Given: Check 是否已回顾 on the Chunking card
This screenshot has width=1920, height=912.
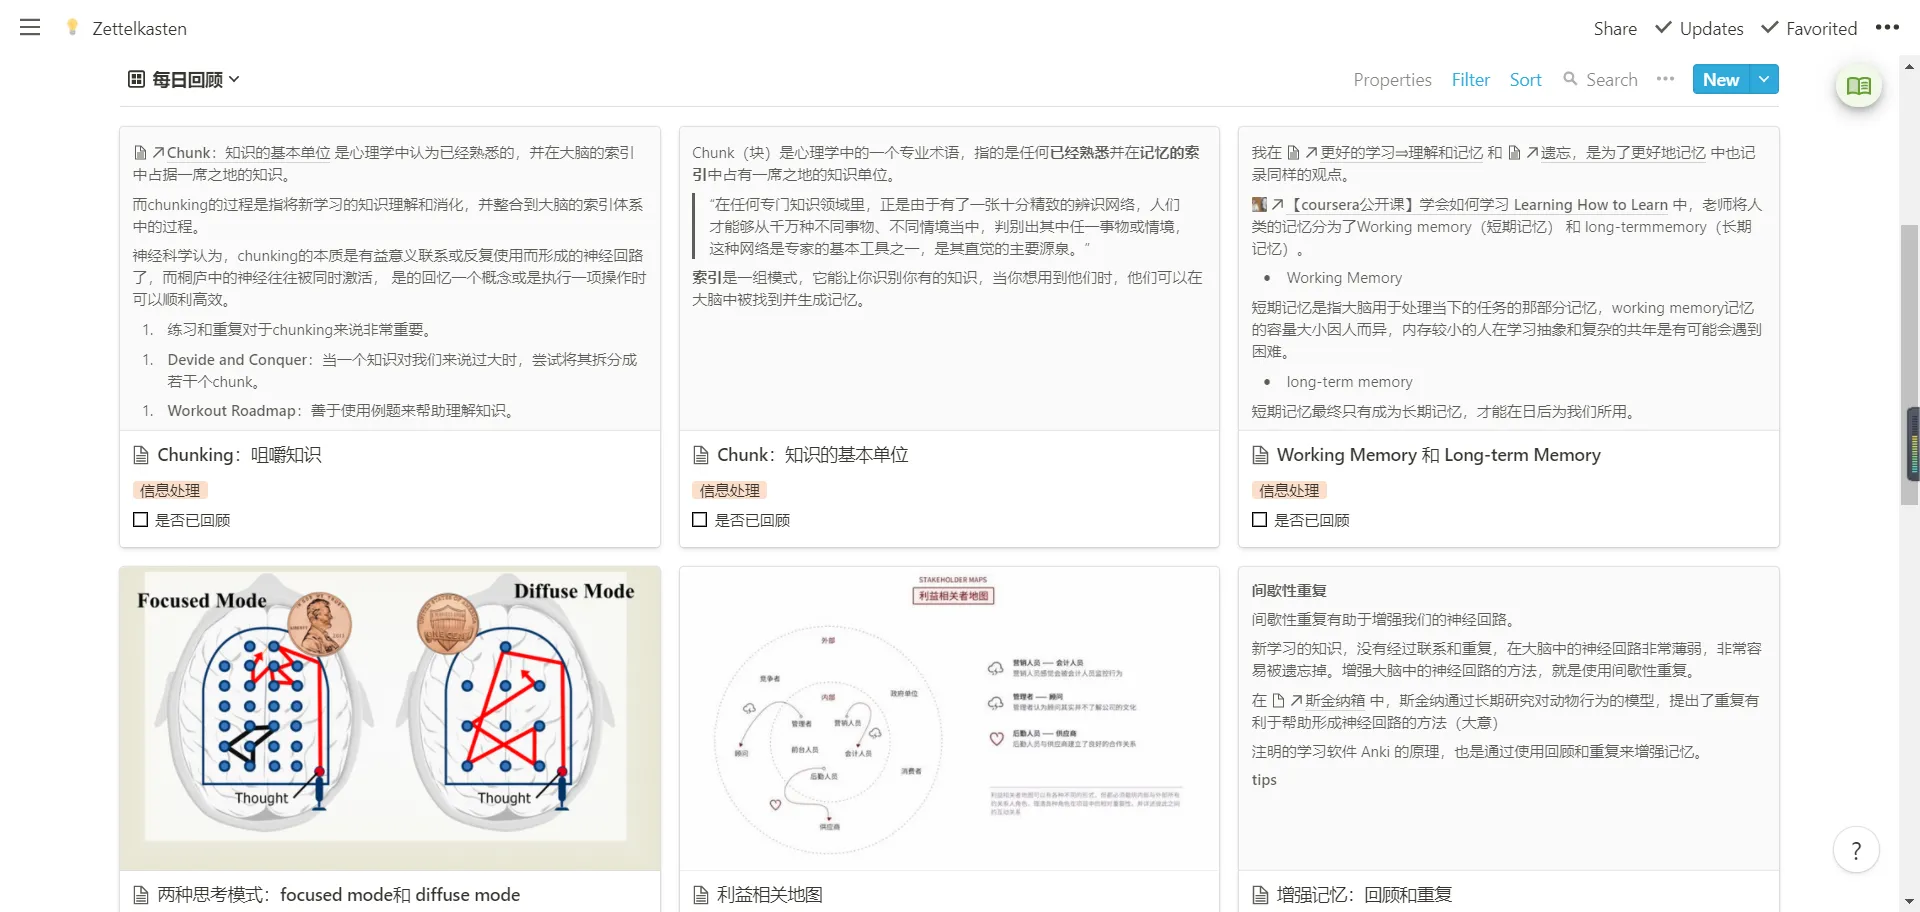Looking at the screenshot, I should pyautogui.click(x=140, y=519).
